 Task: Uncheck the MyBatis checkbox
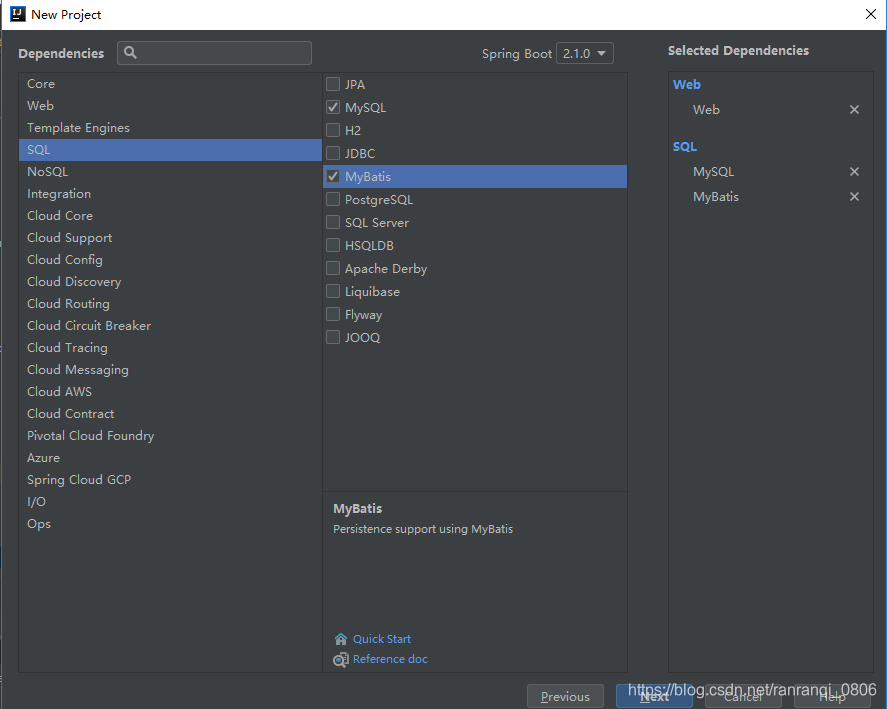pos(333,177)
